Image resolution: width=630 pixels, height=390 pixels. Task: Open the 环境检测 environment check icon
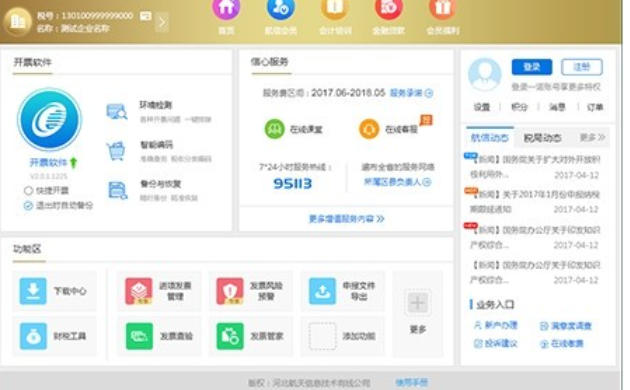pos(117,111)
